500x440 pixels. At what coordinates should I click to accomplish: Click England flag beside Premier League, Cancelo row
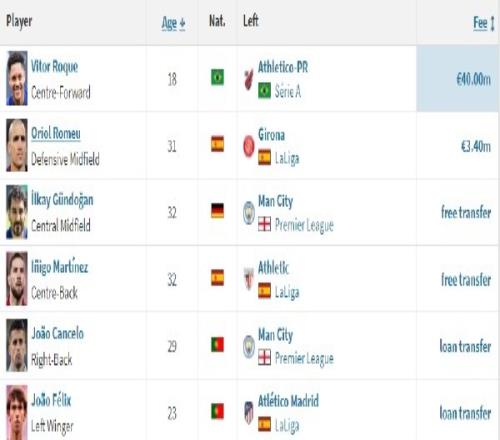point(264,357)
